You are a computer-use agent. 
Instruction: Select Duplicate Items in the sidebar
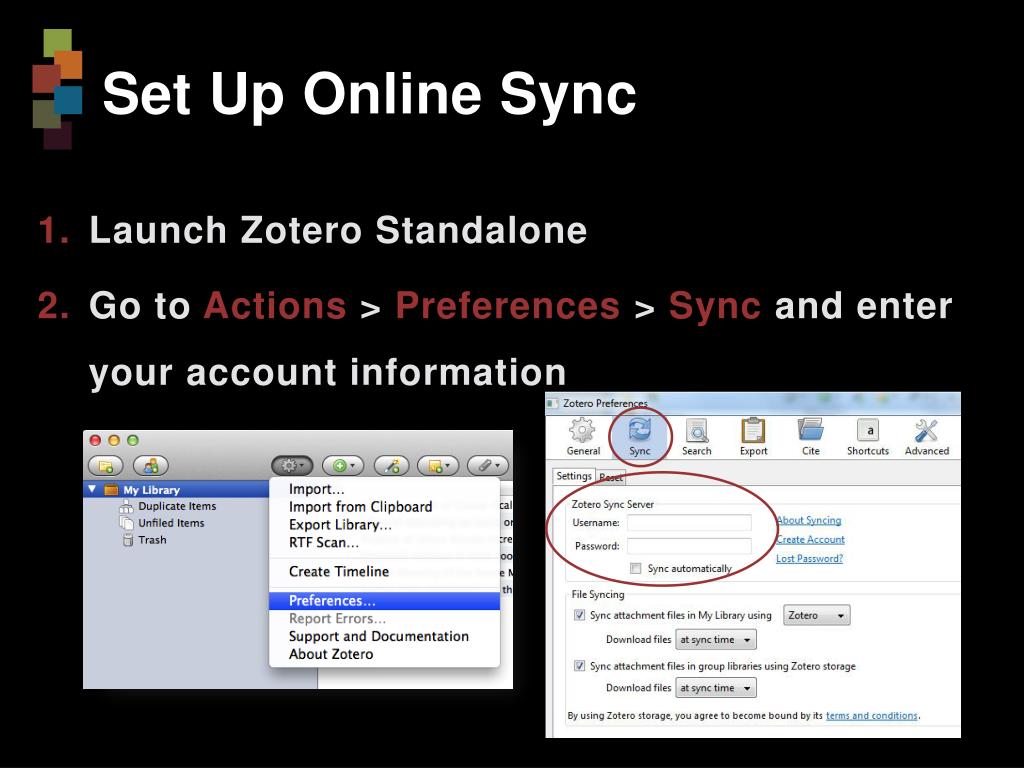[x=176, y=506]
